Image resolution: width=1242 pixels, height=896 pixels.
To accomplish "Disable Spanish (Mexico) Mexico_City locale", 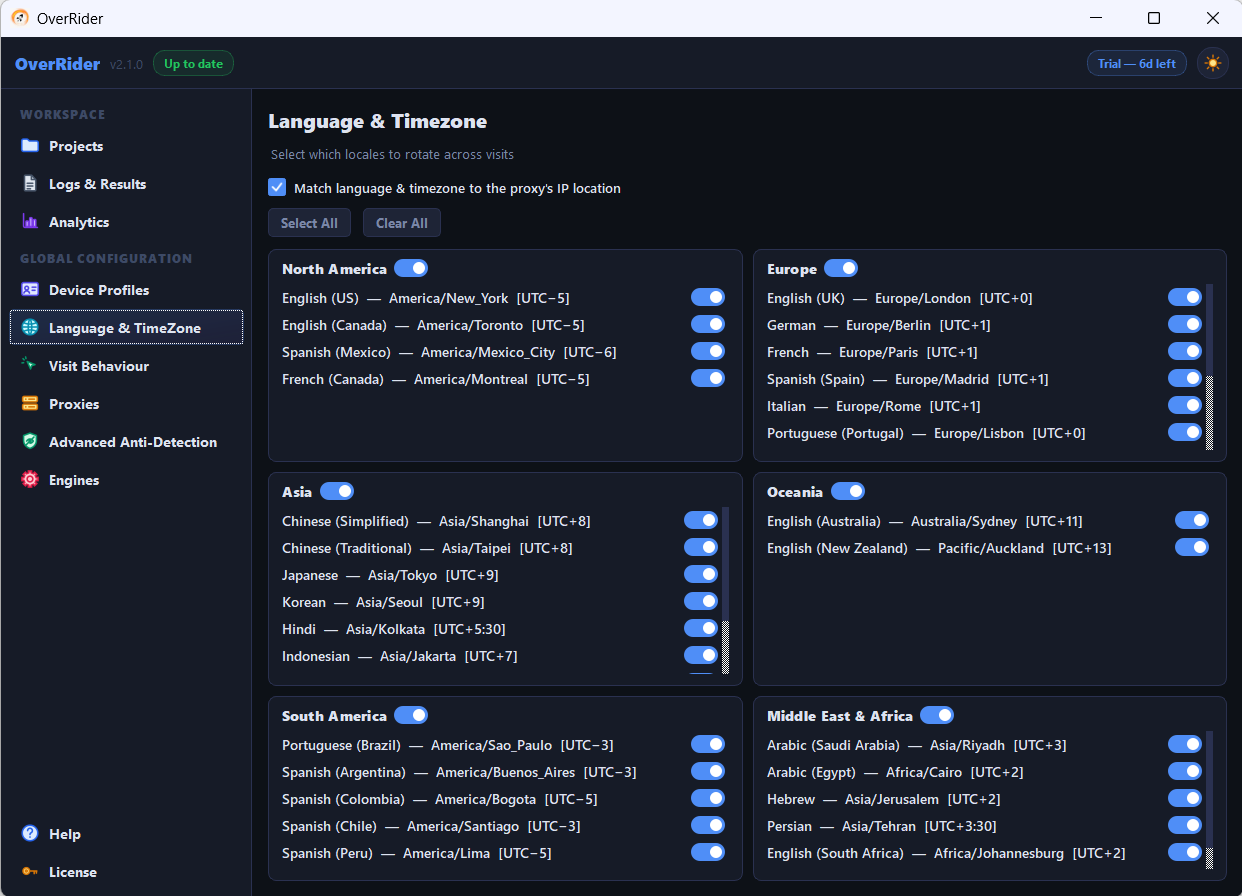I will pyautogui.click(x=708, y=351).
